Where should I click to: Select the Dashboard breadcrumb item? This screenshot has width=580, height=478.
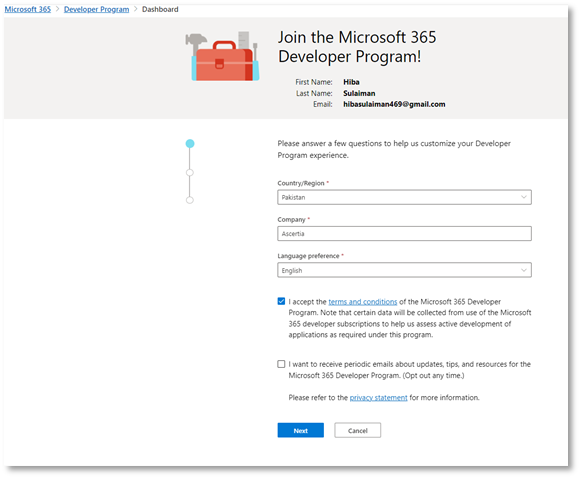160,9
